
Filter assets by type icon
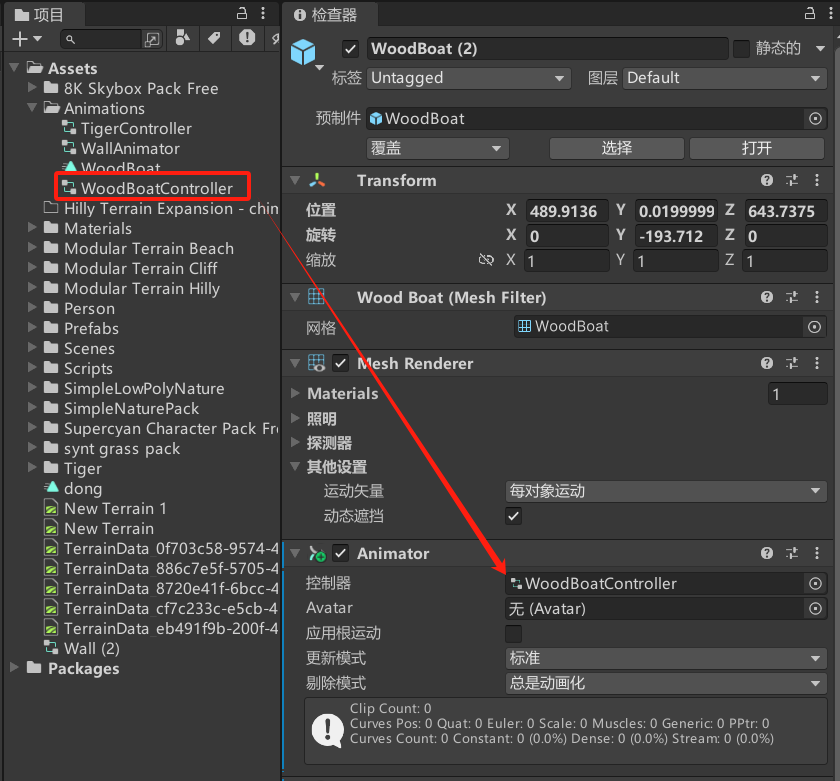[183, 38]
